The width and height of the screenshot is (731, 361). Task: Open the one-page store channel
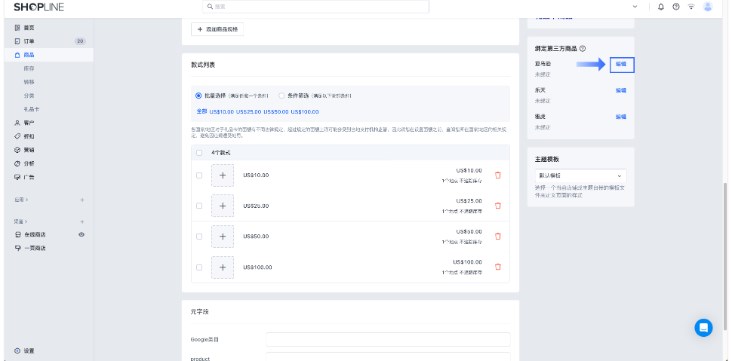pos(30,248)
